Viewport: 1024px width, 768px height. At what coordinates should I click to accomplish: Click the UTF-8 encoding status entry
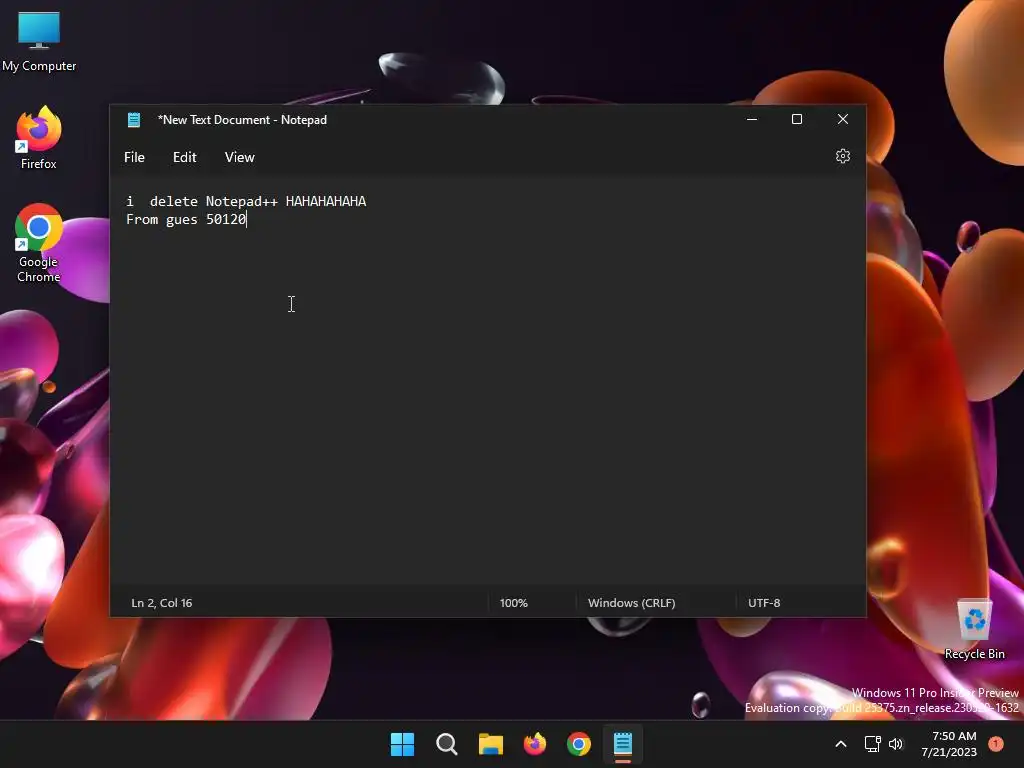point(764,603)
